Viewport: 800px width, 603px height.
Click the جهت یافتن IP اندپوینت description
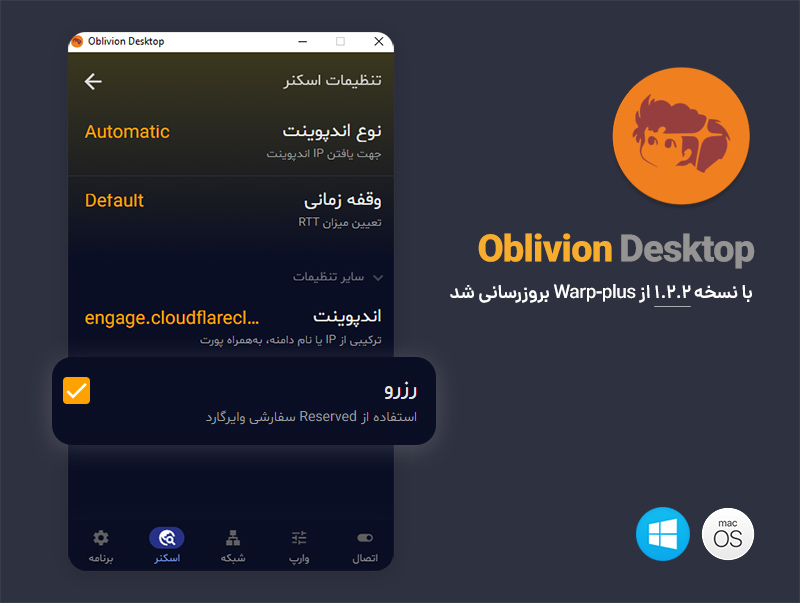[x=323, y=154]
